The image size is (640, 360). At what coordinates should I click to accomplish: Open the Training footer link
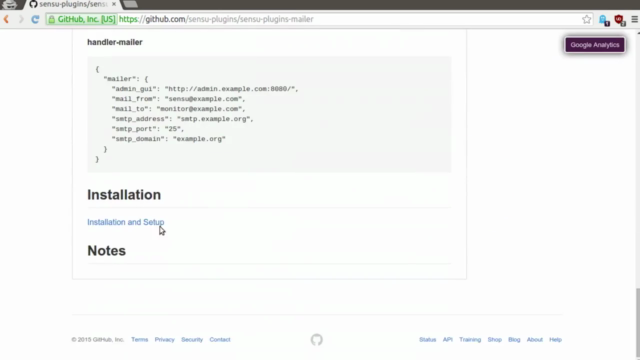click(x=470, y=340)
